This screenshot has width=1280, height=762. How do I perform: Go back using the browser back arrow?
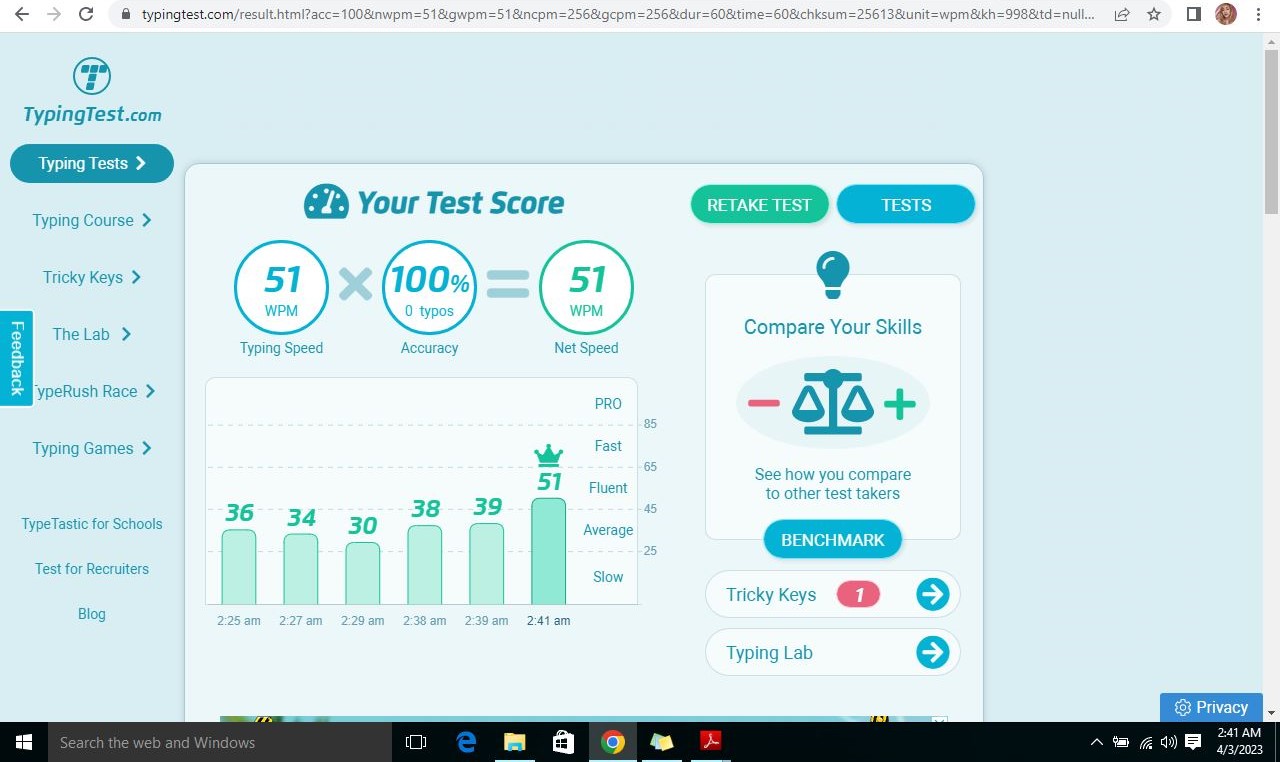point(22,15)
